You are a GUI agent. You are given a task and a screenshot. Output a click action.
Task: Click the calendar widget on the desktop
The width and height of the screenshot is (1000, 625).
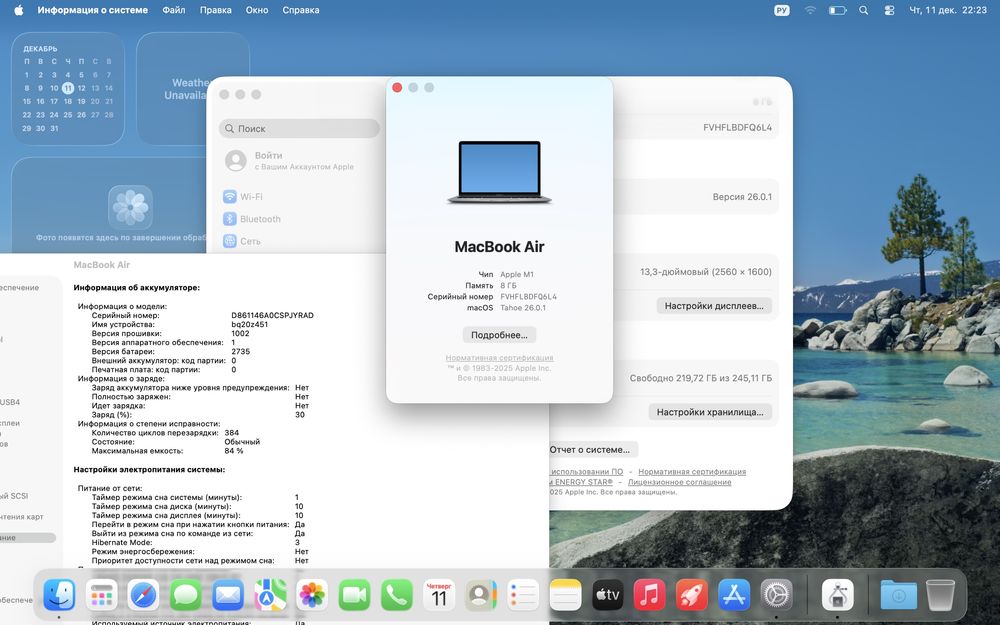click(x=68, y=89)
